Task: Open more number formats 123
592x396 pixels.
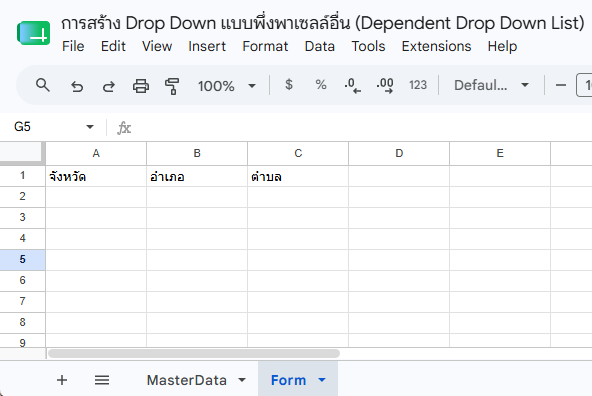Action: click(x=418, y=85)
